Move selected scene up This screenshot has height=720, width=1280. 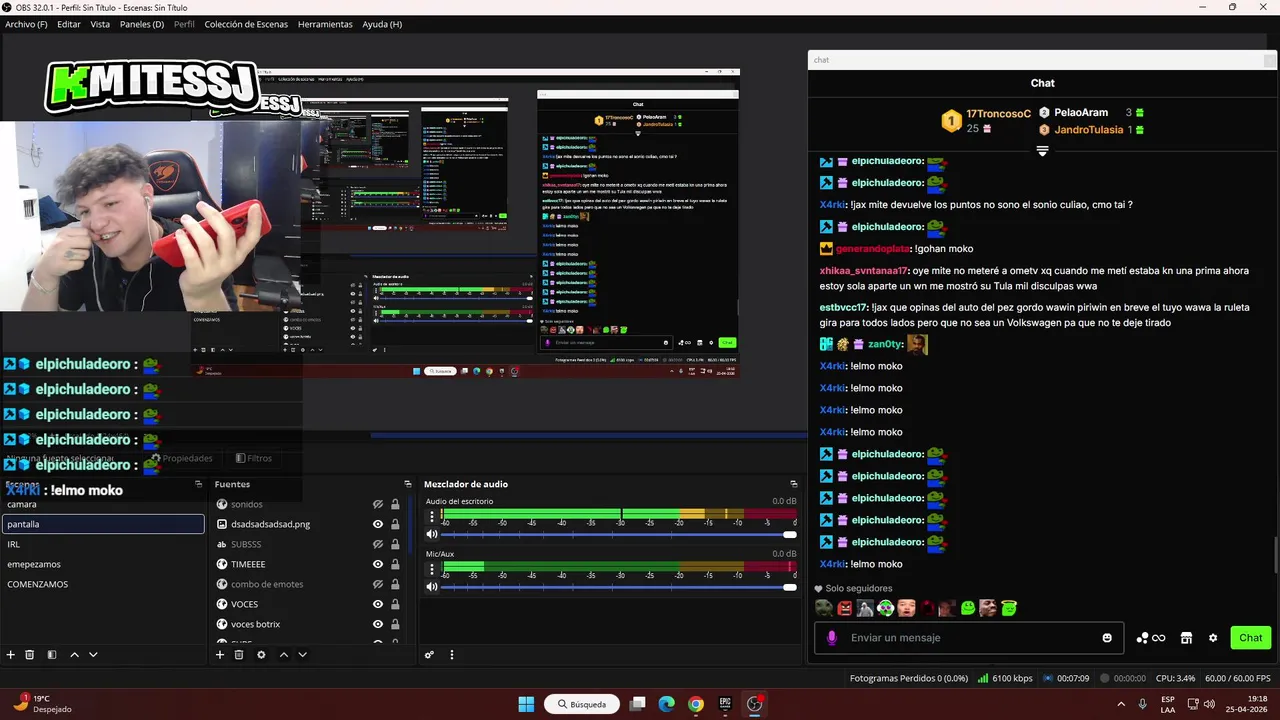click(x=74, y=655)
